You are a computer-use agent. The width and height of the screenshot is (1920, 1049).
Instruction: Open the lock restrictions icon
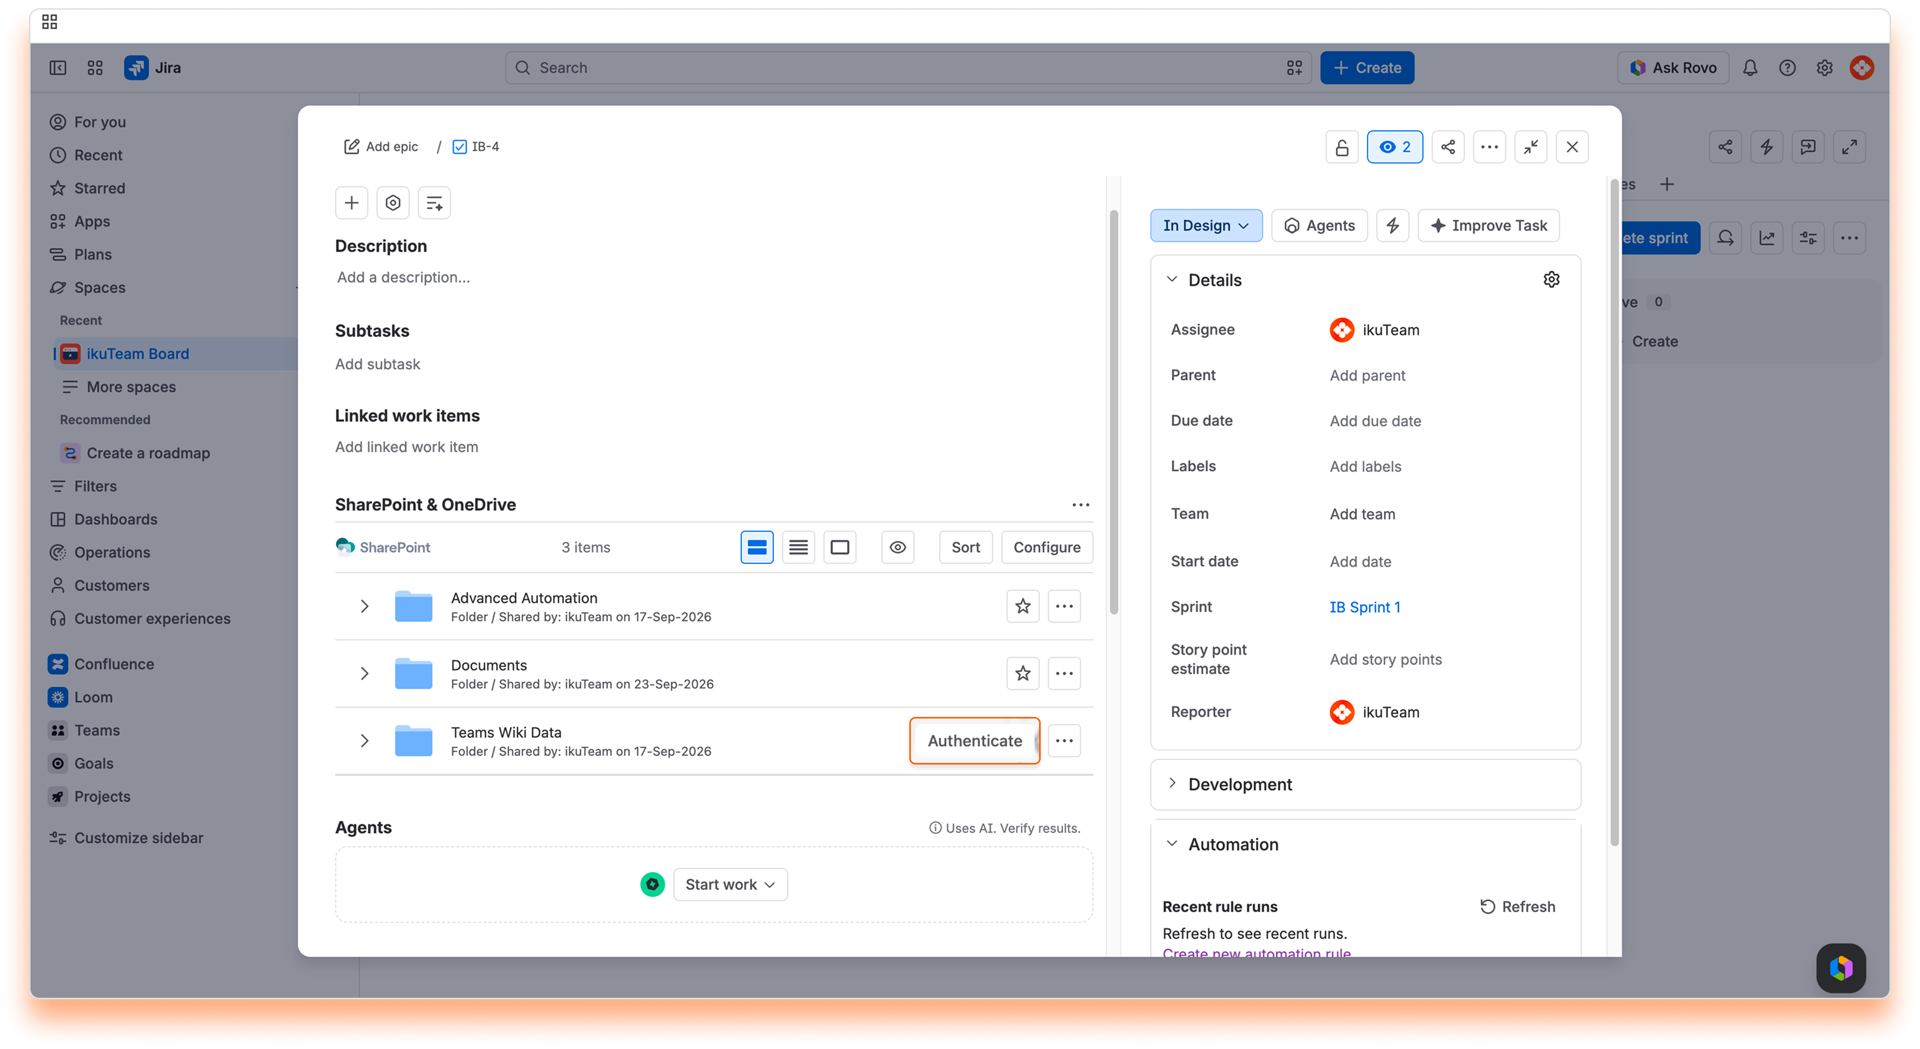1342,147
